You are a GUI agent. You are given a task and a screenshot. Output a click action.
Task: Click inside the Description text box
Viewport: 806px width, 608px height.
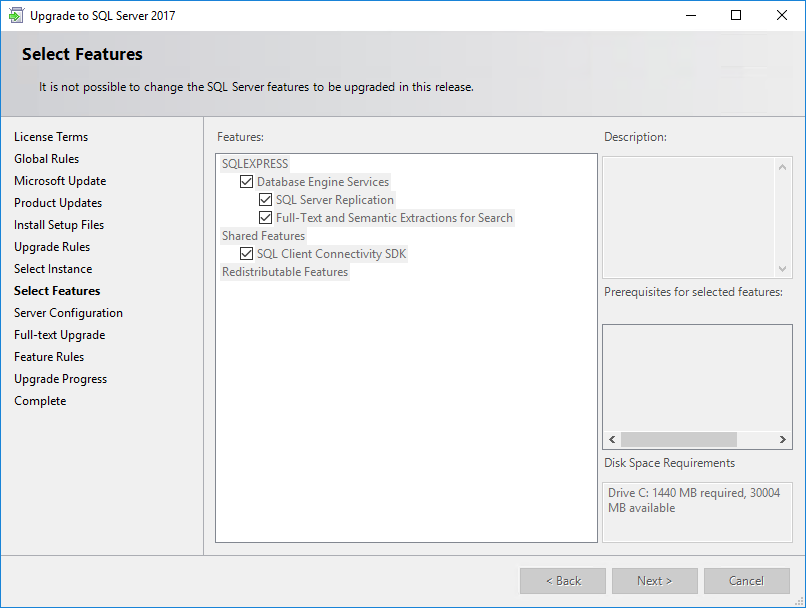[689, 218]
